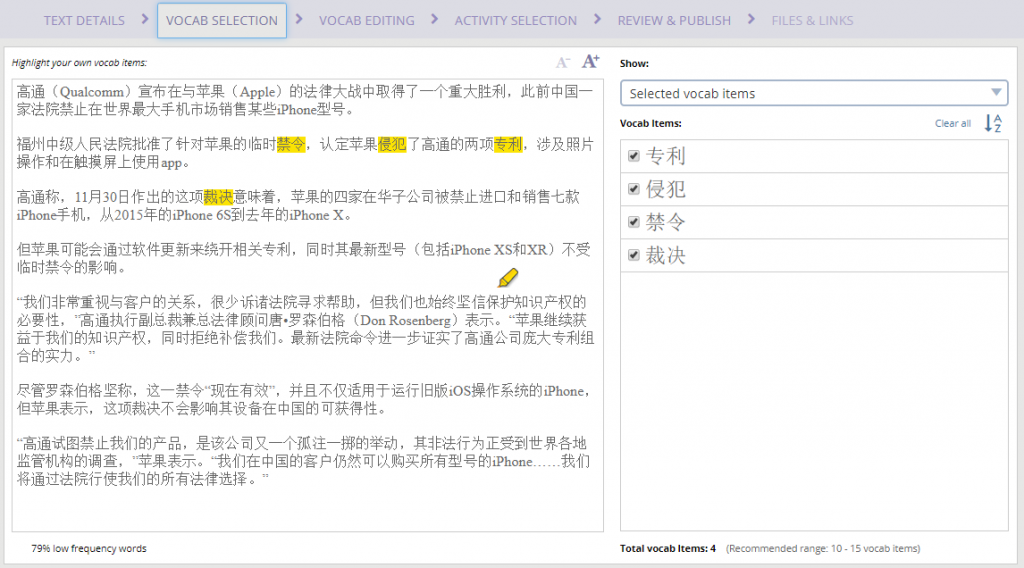
Task: Go to the Files & Links step
Action: click(812, 20)
